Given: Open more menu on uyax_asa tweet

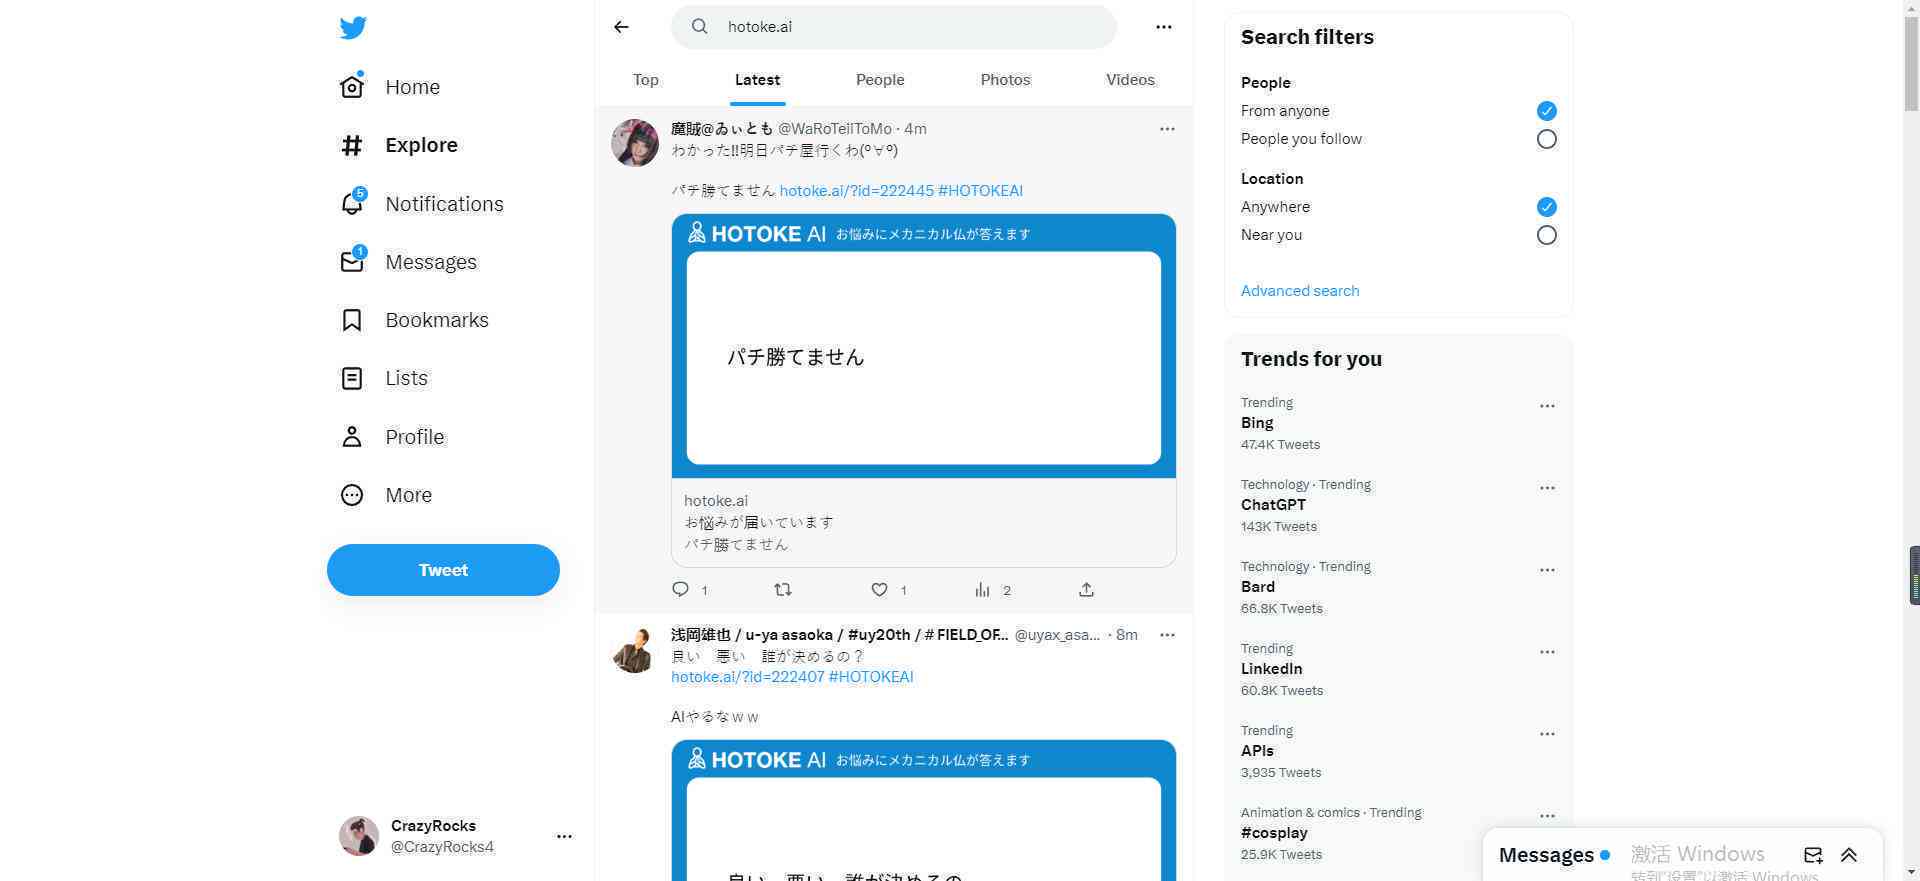Looking at the screenshot, I should [1167, 635].
